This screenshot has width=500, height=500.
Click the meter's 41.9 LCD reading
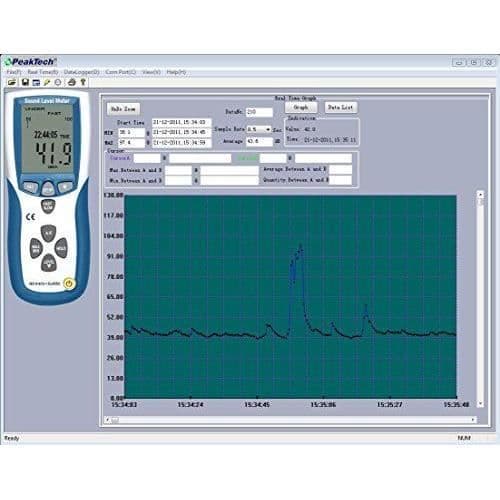(x=54, y=153)
